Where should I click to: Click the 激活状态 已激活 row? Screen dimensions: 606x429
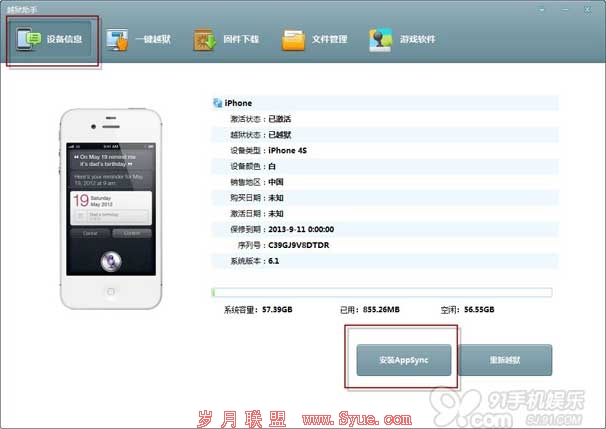[x=385, y=119]
